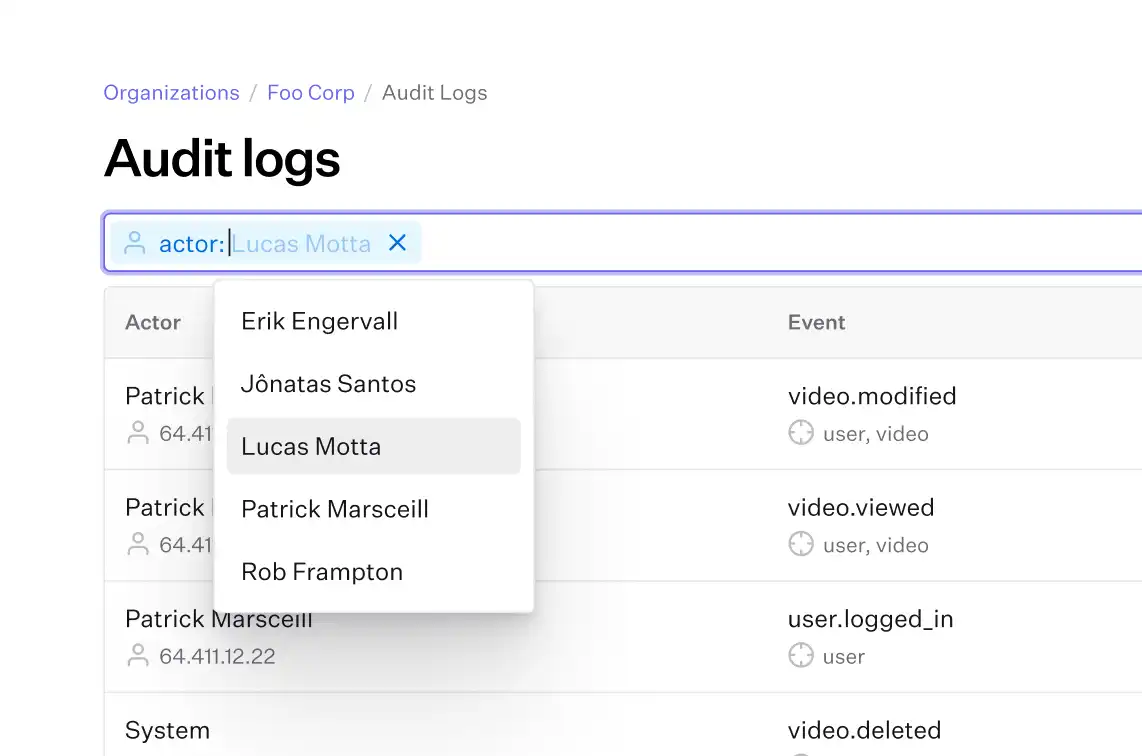Image resolution: width=1142 pixels, height=756 pixels.
Task: Select Erik Engervall from the suggestion list
Action: point(319,321)
